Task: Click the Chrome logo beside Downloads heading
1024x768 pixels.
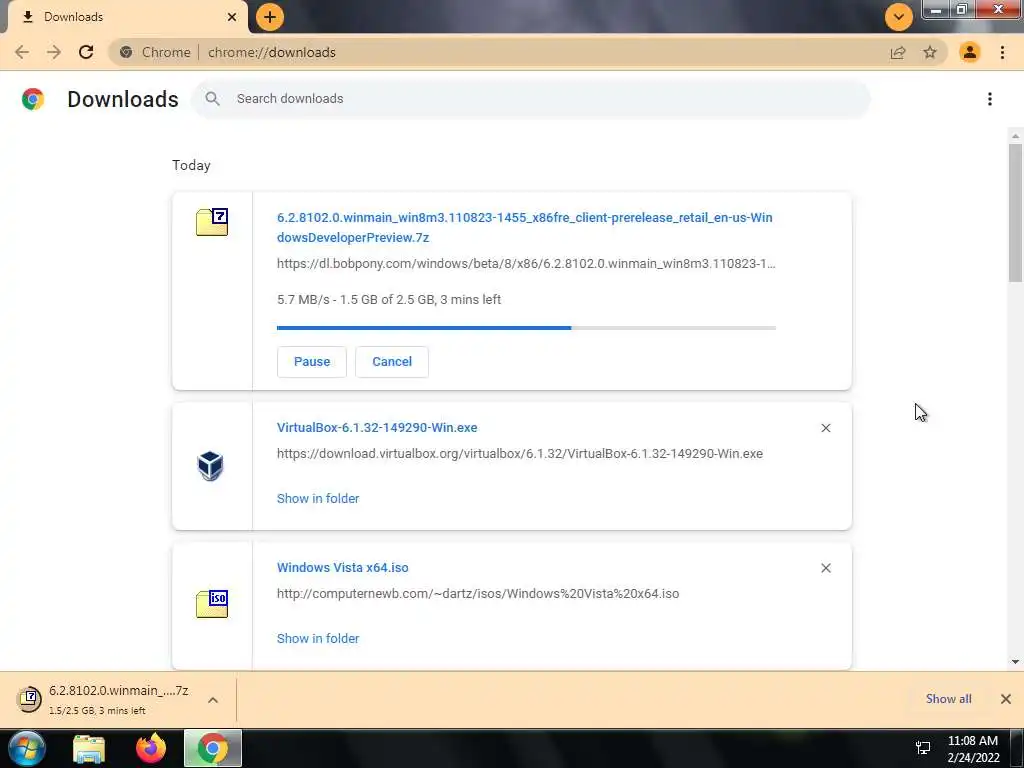Action: coord(33,99)
